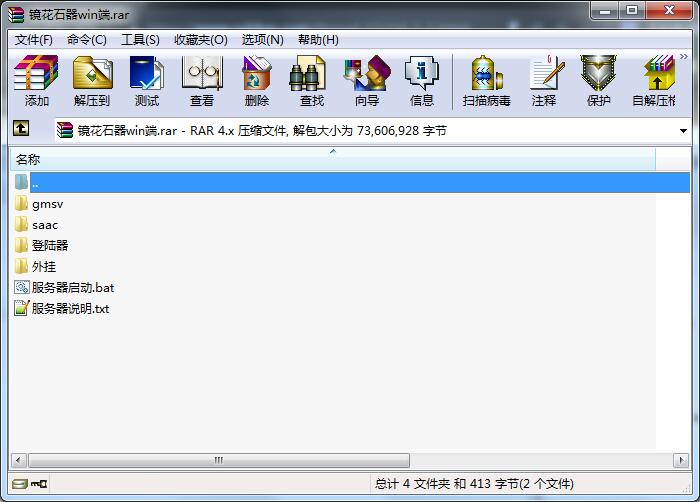Screen dimensions: 700x502
Task: Select the file 服务器启动.bat
Action: 64,287
